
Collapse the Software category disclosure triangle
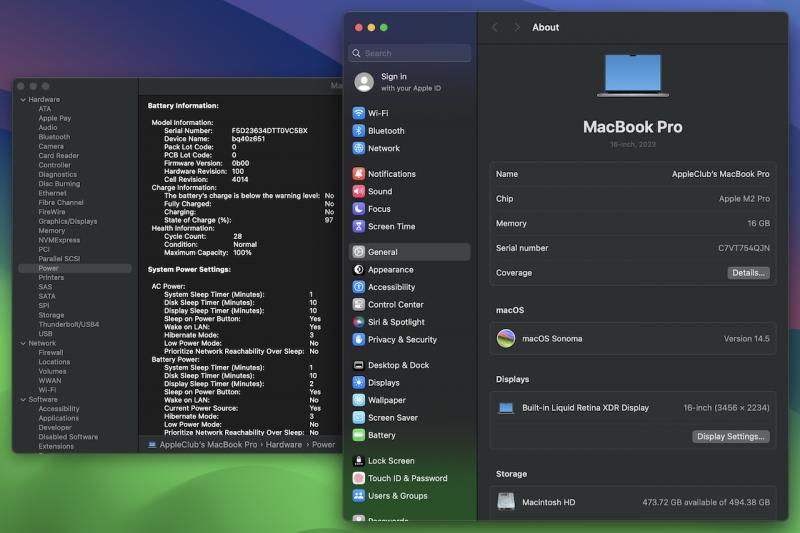point(22,399)
